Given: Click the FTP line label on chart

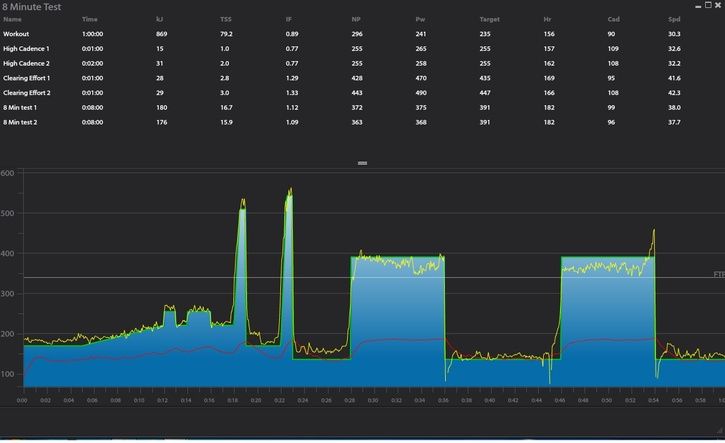Looking at the screenshot, I should (x=718, y=274).
